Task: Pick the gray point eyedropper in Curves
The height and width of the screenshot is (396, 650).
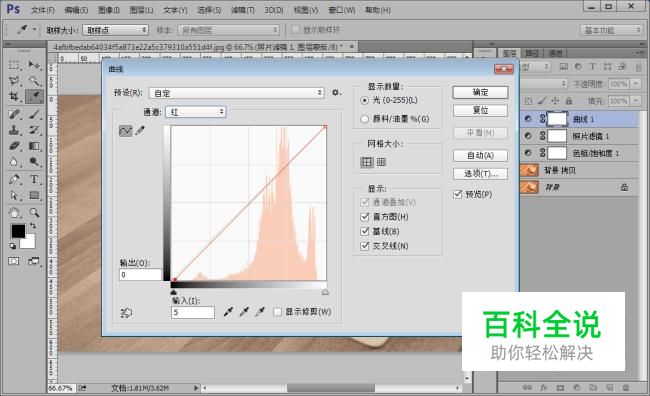Action: [x=244, y=312]
